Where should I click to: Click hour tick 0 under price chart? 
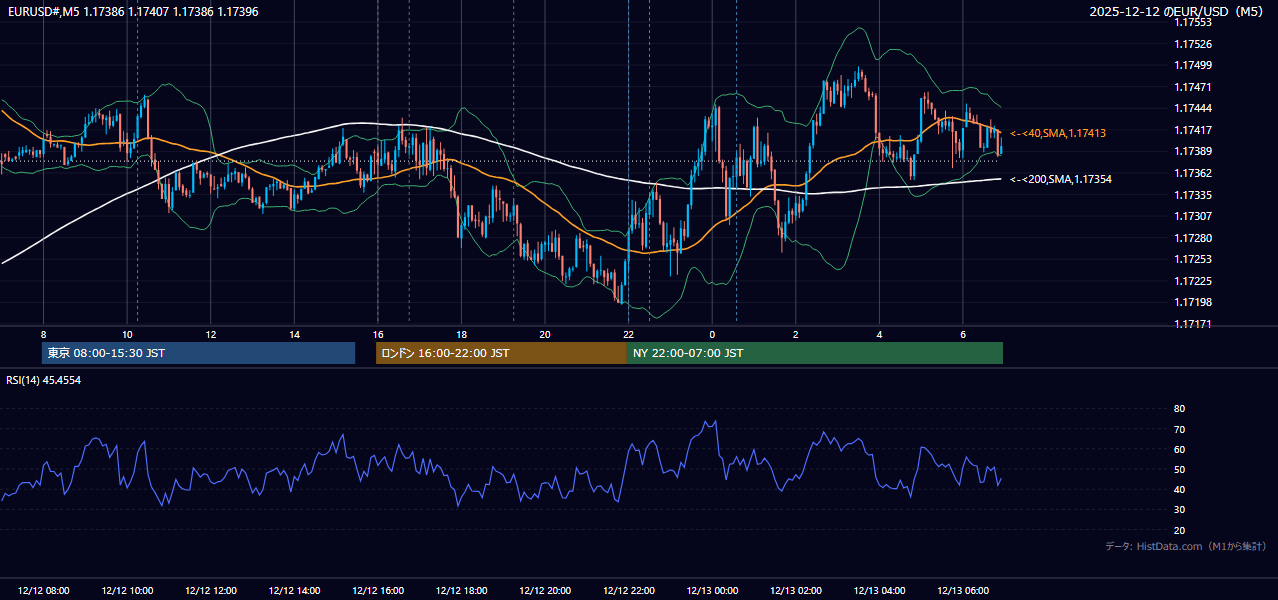click(712, 334)
